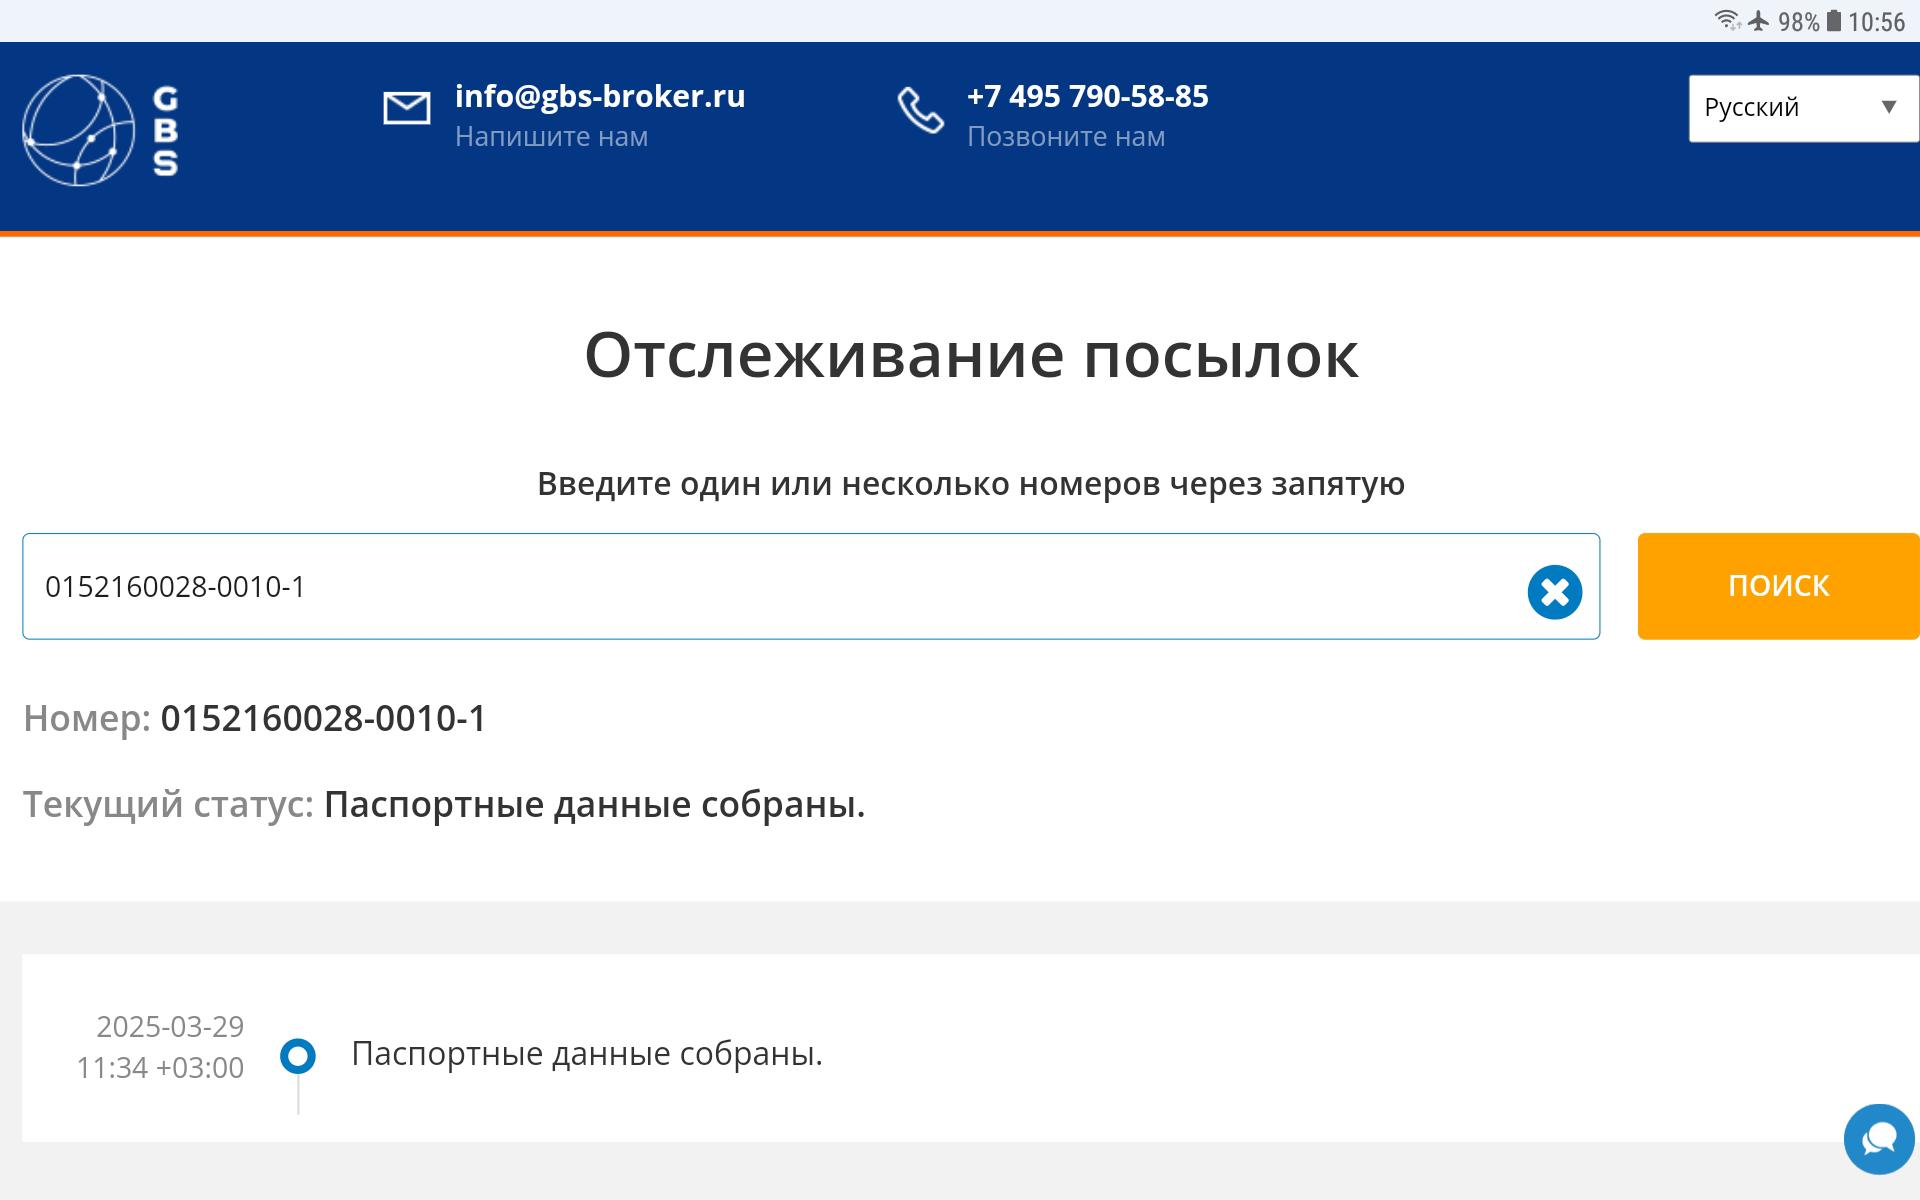The image size is (1920, 1200).
Task: Click the Паспортные данные собраны timeline entry
Action: coord(587,1054)
